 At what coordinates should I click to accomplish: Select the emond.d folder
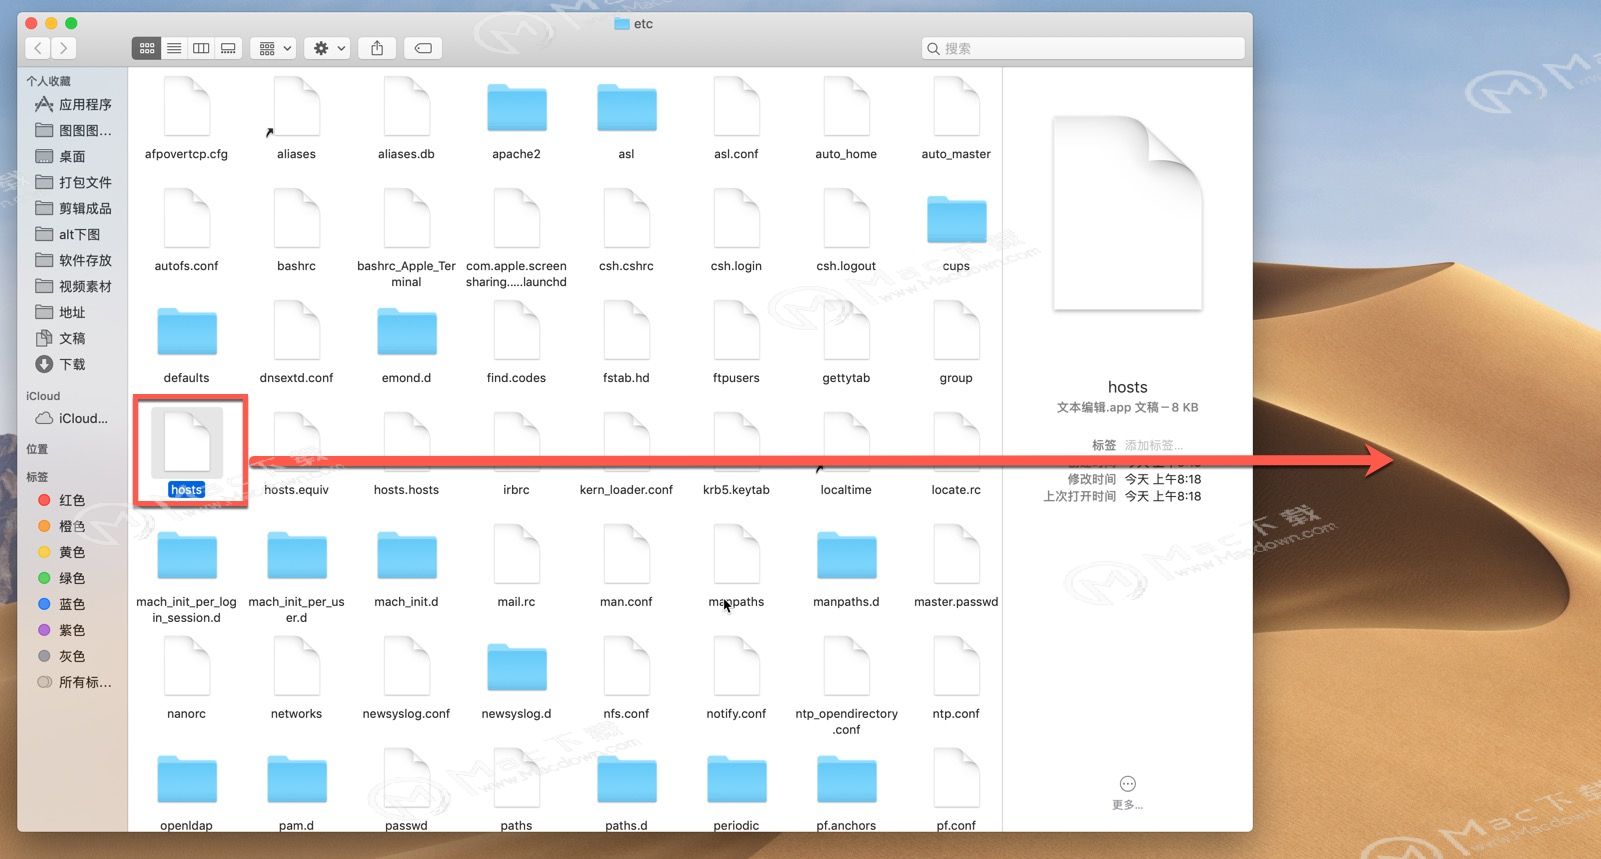tap(406, 332)
